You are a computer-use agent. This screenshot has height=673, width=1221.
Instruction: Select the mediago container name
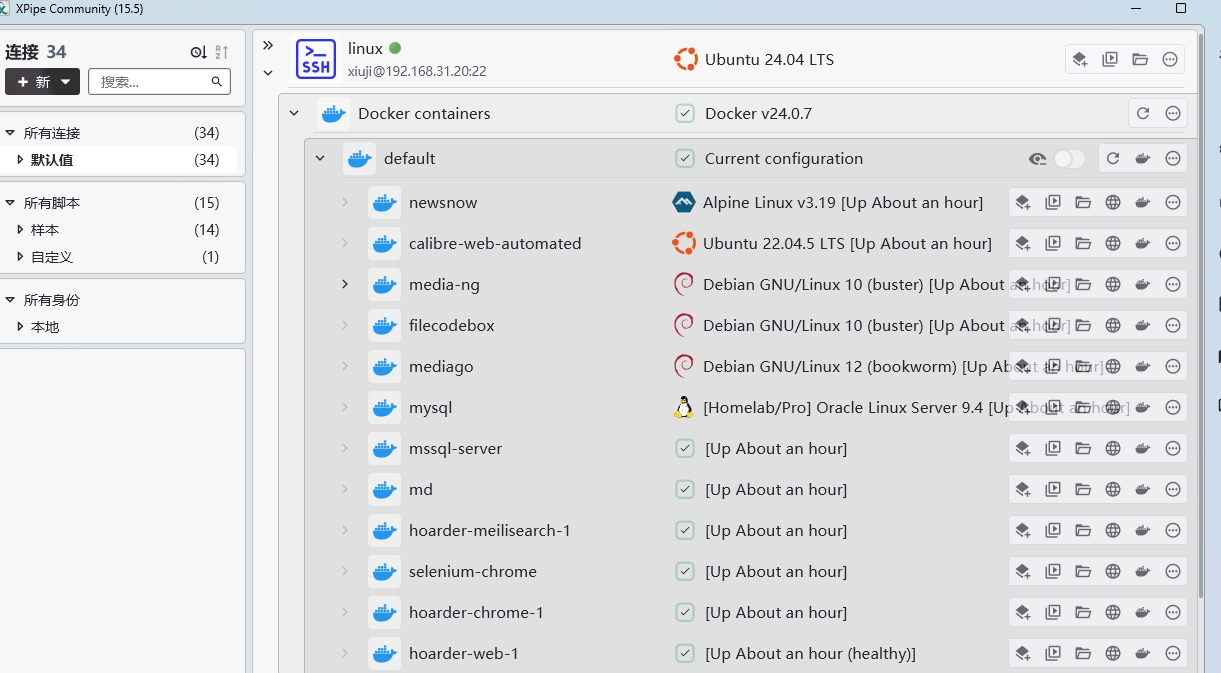tap(441, 366)
